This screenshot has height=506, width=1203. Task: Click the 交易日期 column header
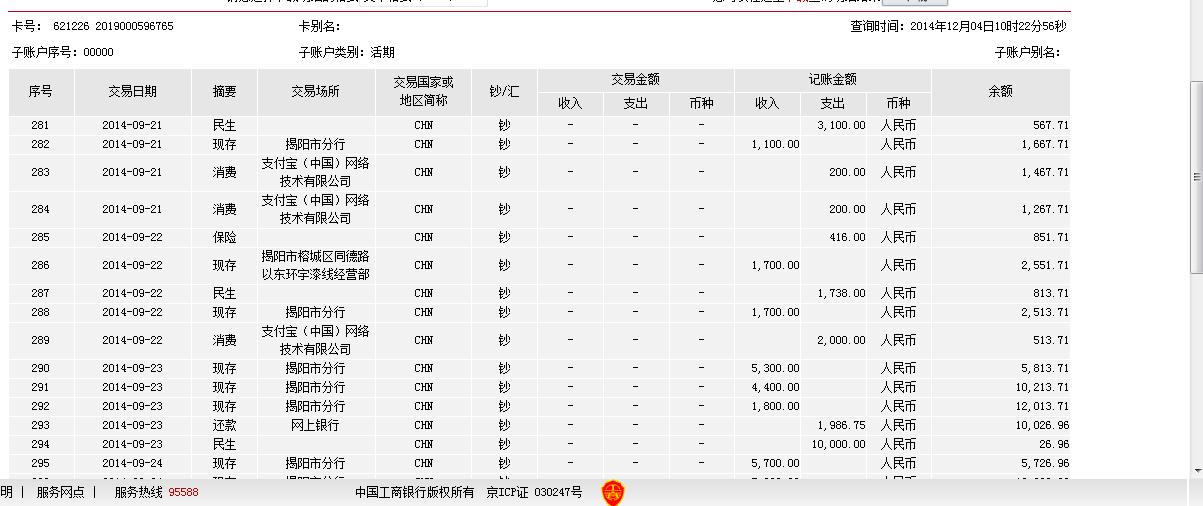[x=132, y=91]
